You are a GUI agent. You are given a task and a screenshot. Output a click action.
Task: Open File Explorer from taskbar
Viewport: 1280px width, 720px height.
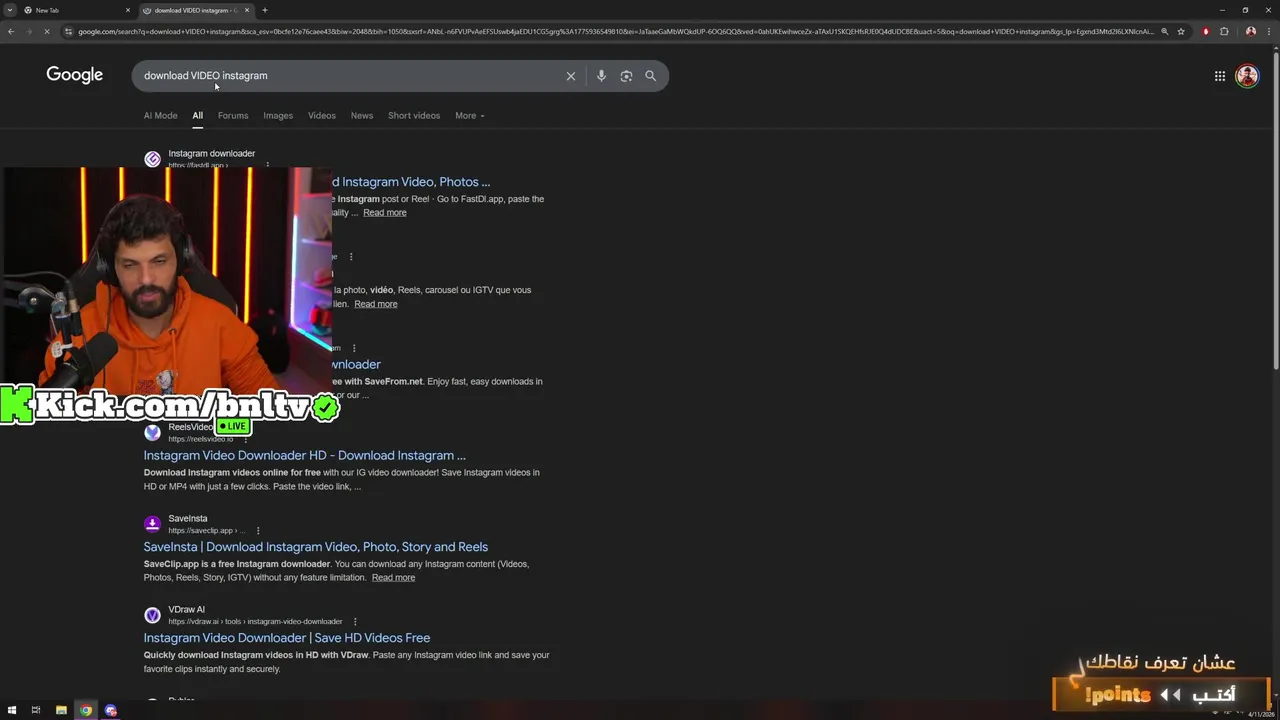pyautogui.click(x=61, y=711)
